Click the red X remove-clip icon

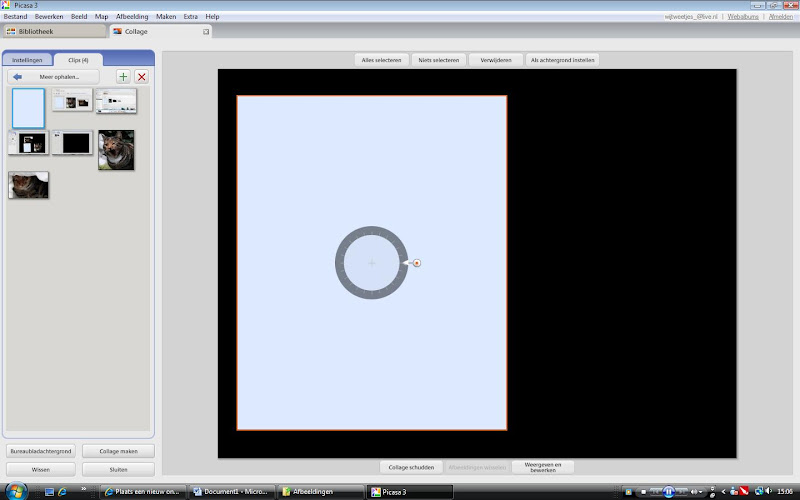click(x=142, y=77)
